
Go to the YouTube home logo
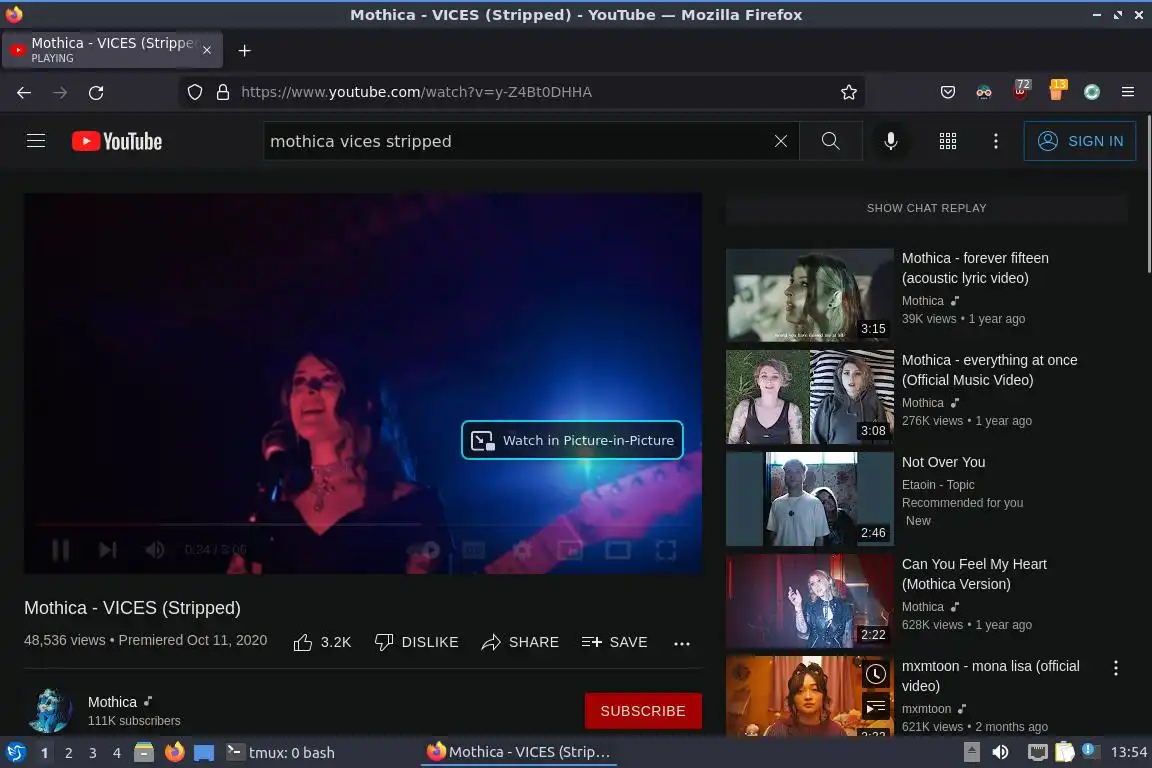(x=117, y=141)
